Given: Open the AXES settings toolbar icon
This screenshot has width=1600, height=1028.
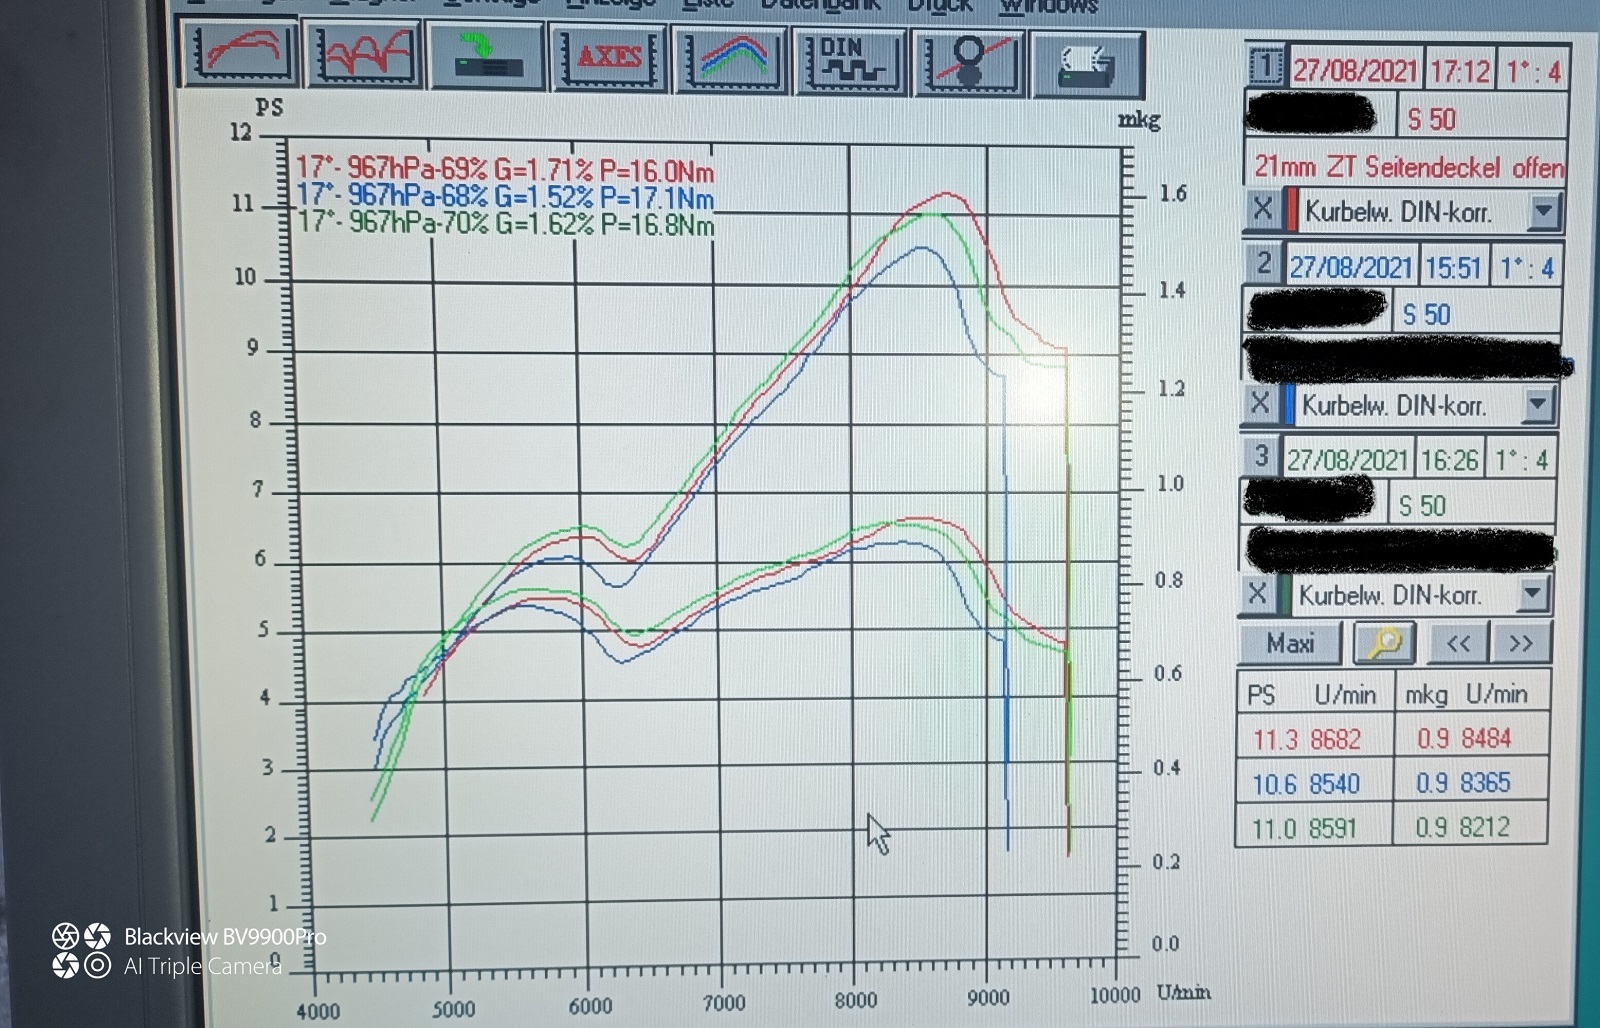Looking at the screenshot, I should point(609,58).
